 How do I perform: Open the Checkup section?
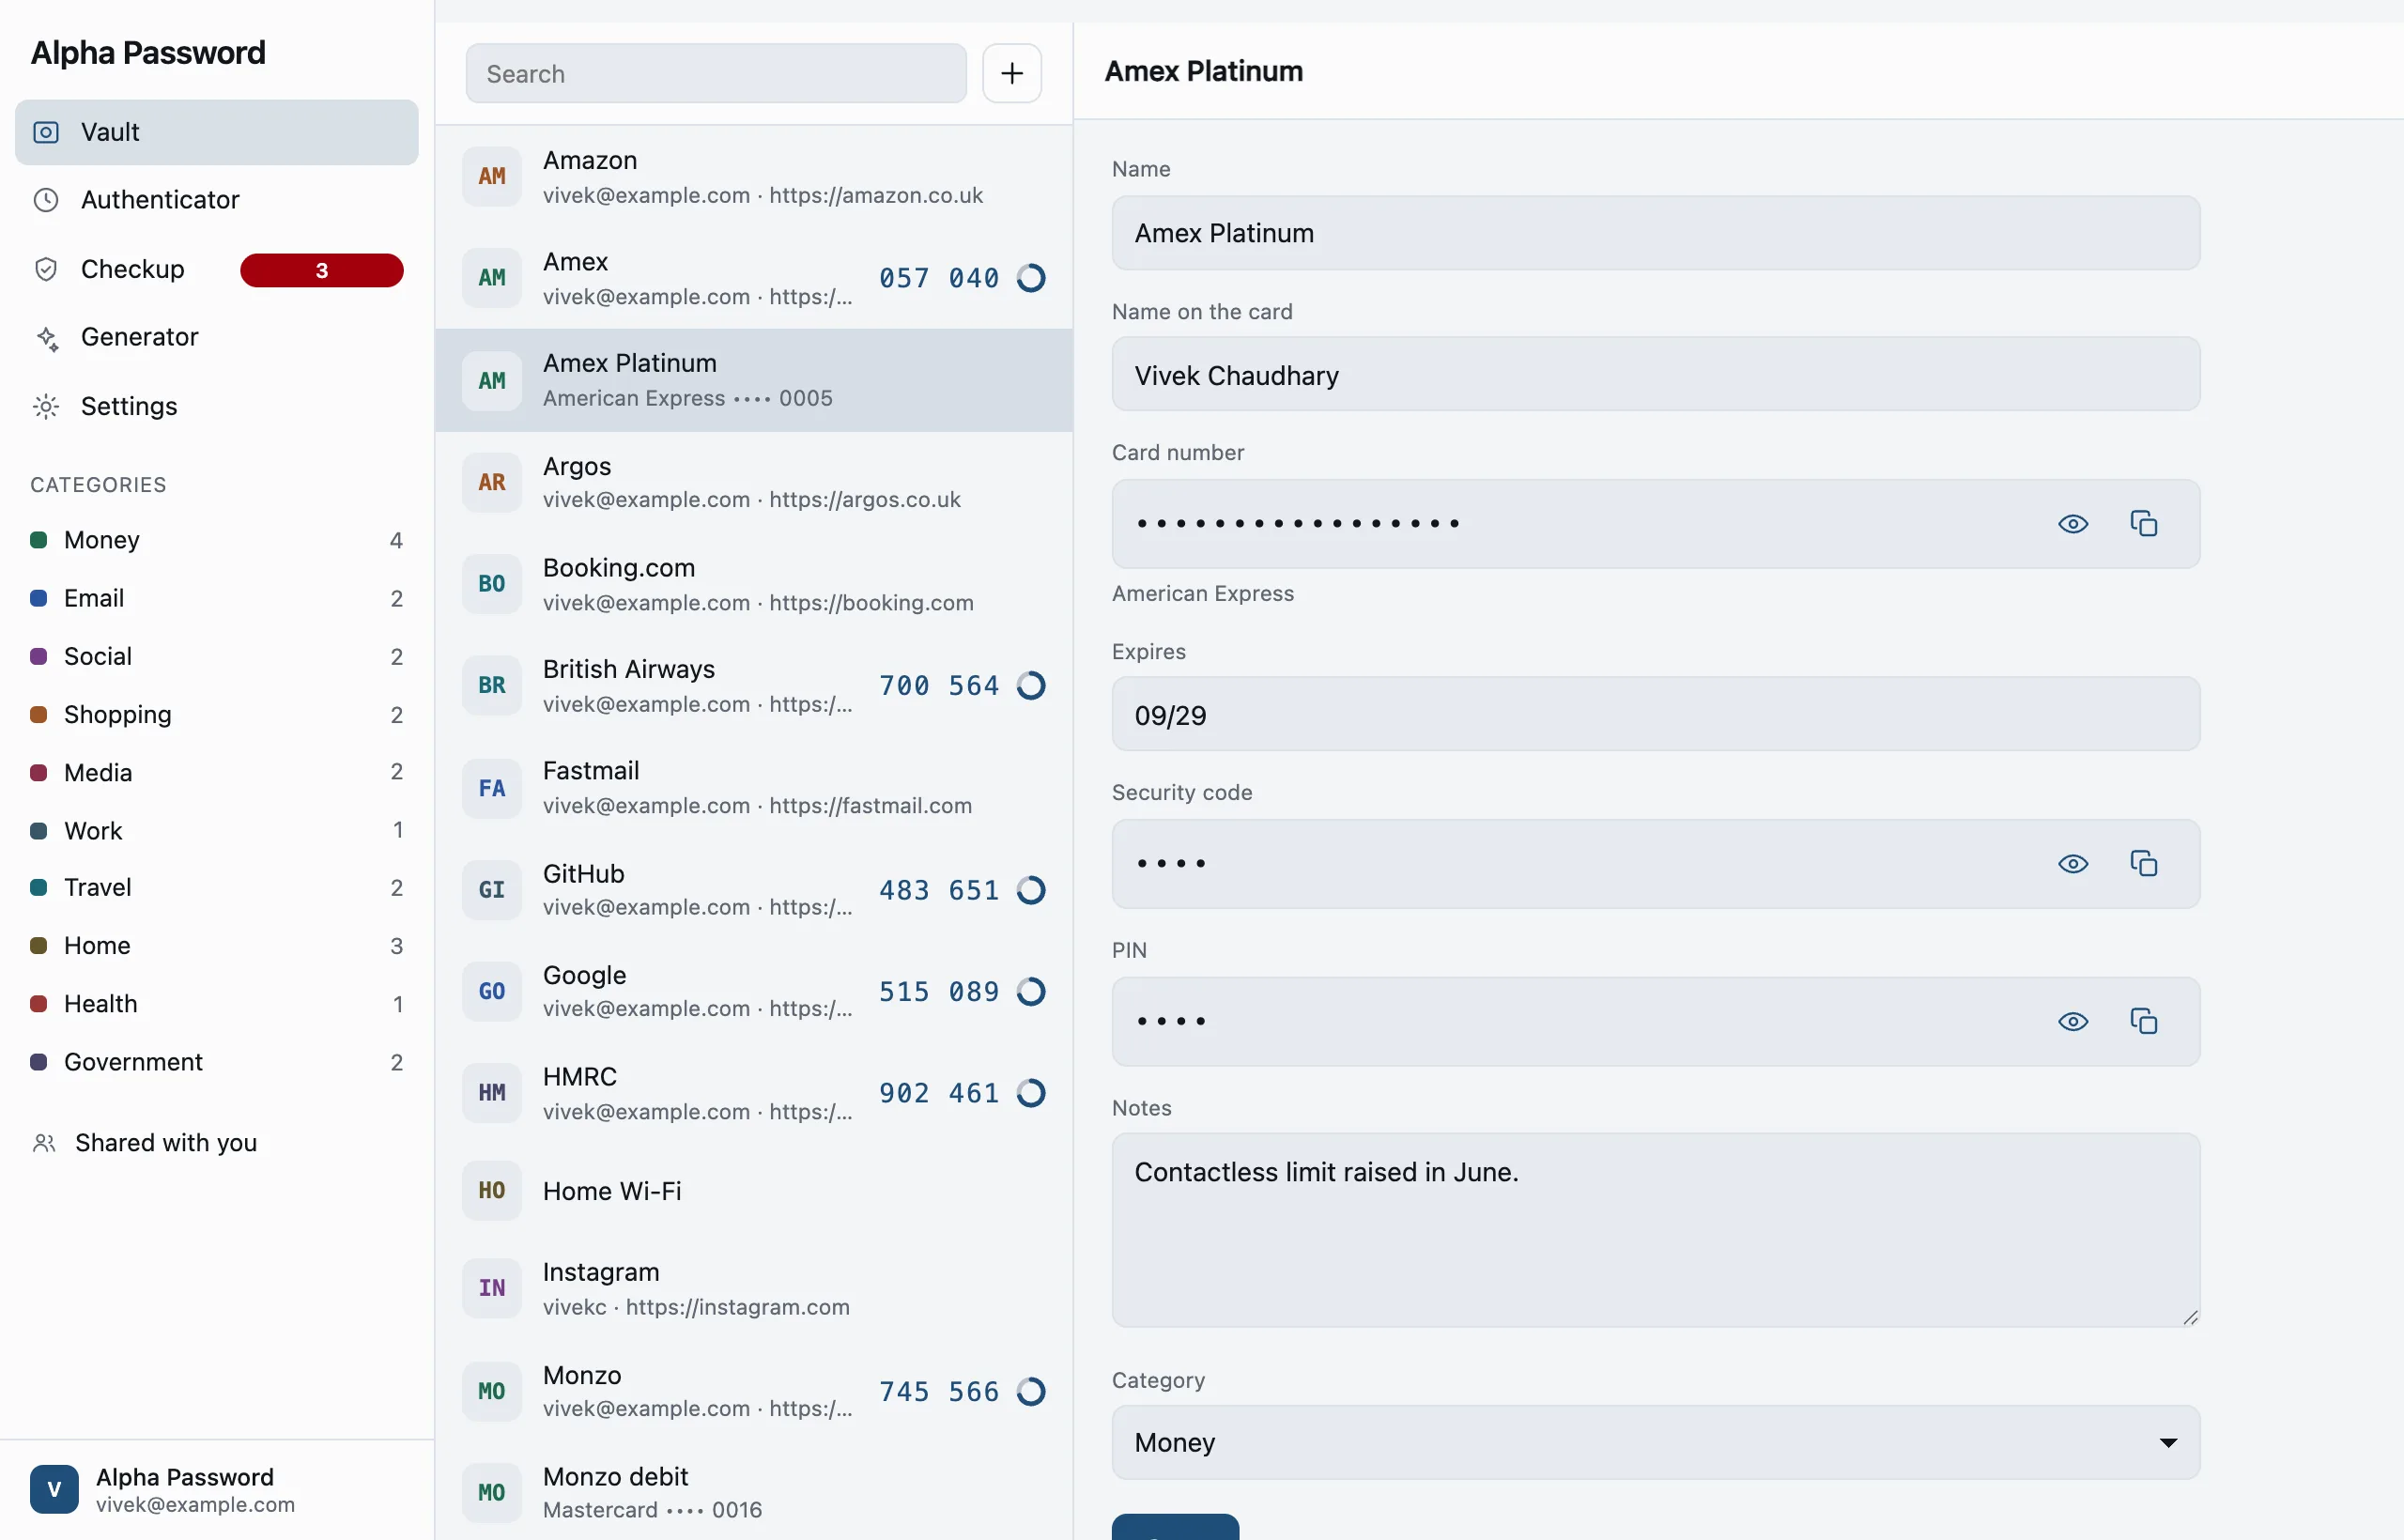click(216, 269)
